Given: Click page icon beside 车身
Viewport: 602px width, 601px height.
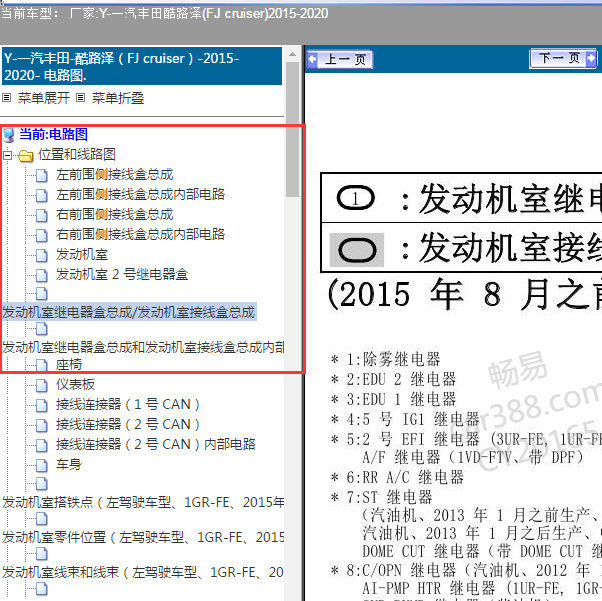Looking at the screenshot, I should [x=41, y=465].
